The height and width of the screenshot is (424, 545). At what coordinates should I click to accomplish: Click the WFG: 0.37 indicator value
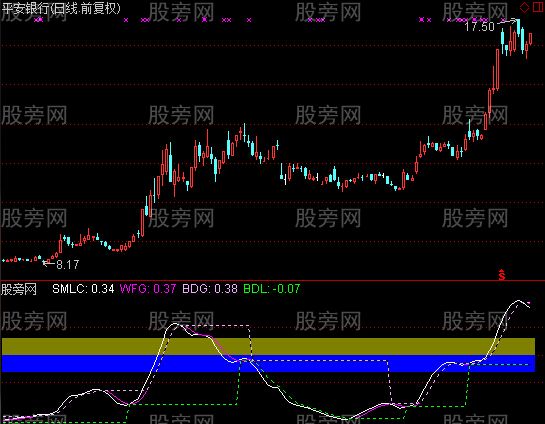[148, 289]
